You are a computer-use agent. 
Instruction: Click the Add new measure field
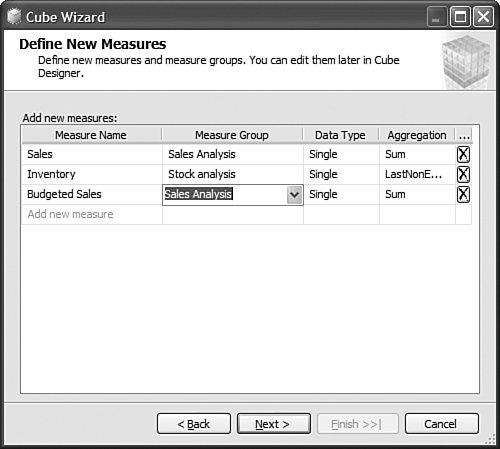(92, 214)
